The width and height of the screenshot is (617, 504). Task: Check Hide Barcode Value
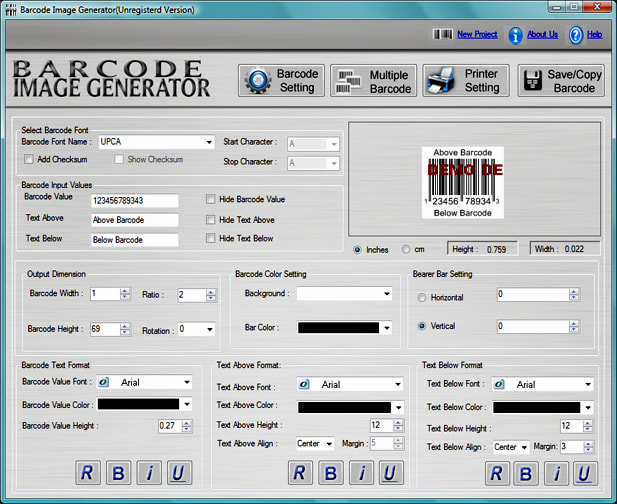211,199
